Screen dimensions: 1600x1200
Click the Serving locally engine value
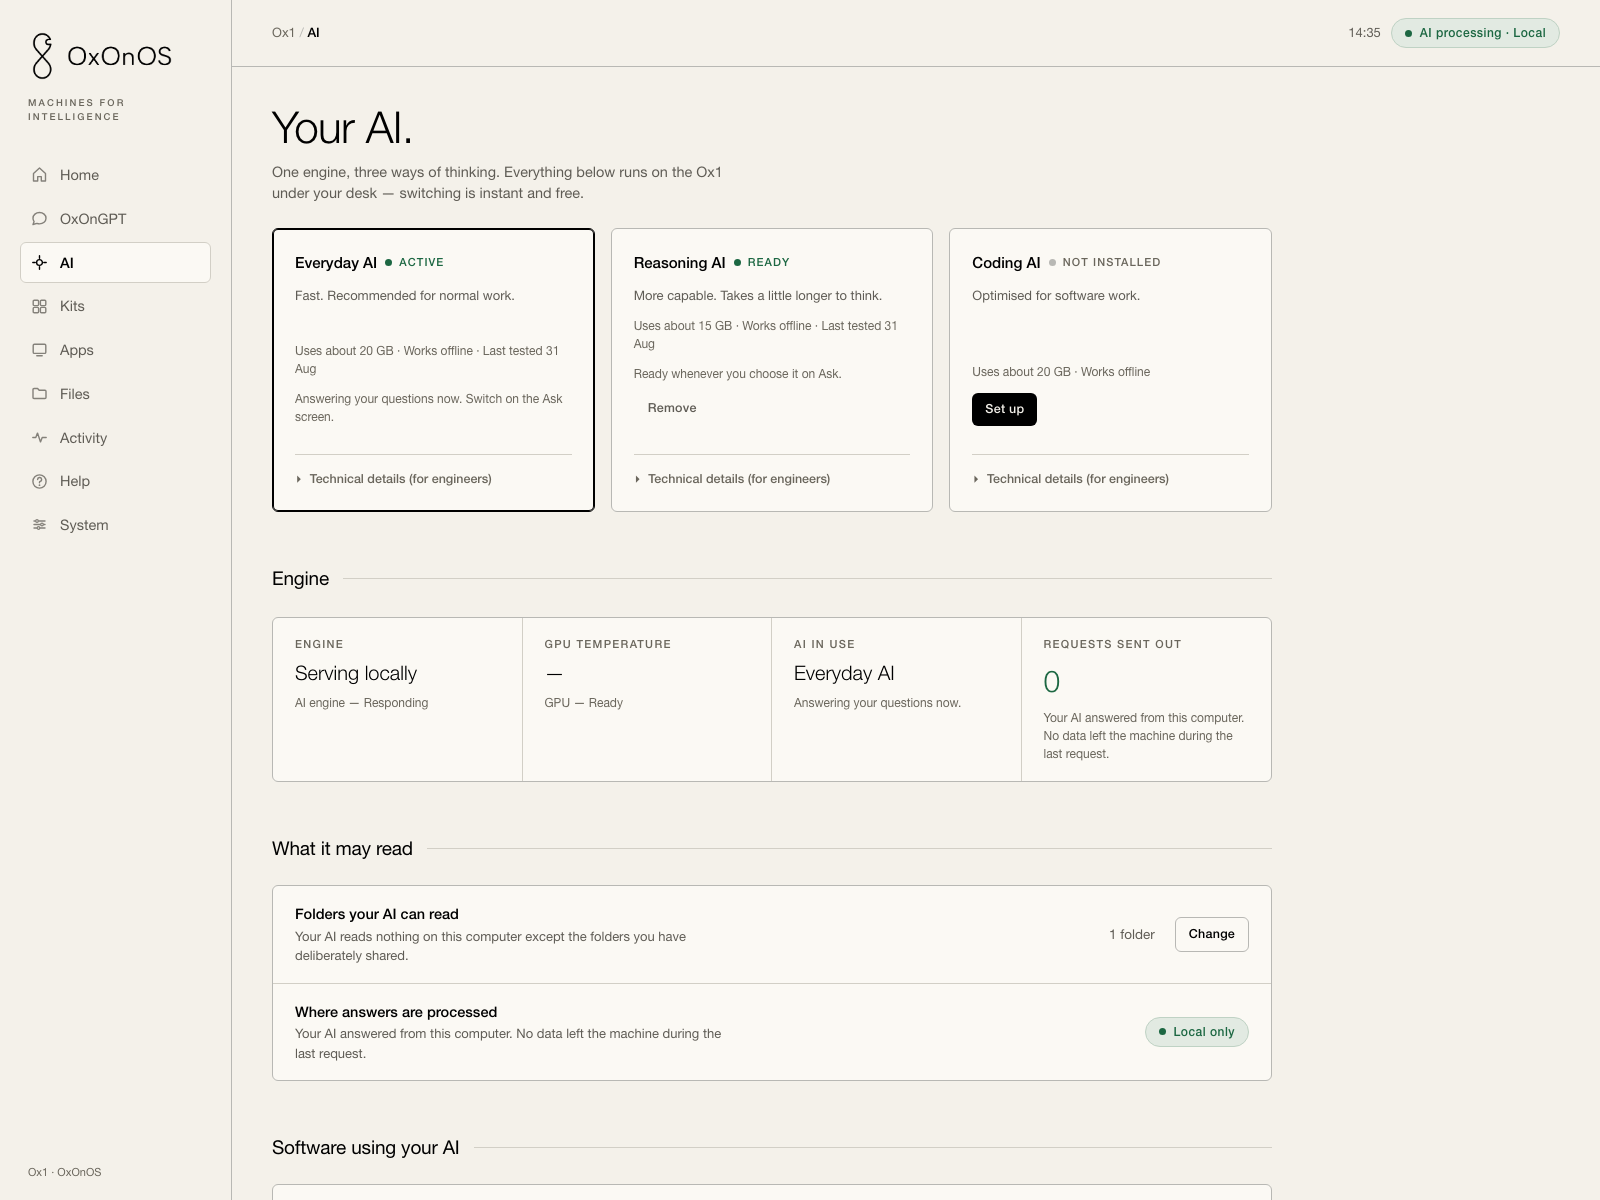pyautogui.click(x=356, y=674)
